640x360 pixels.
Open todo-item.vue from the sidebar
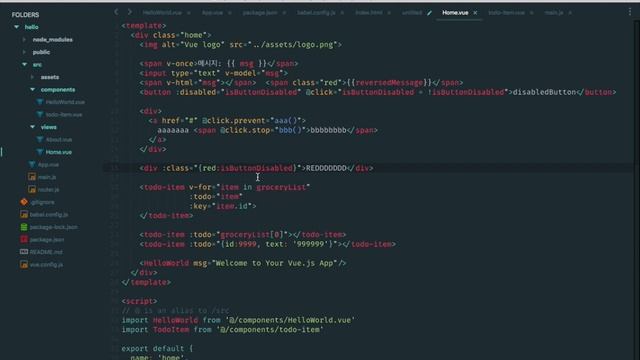(x=64, y=115)
